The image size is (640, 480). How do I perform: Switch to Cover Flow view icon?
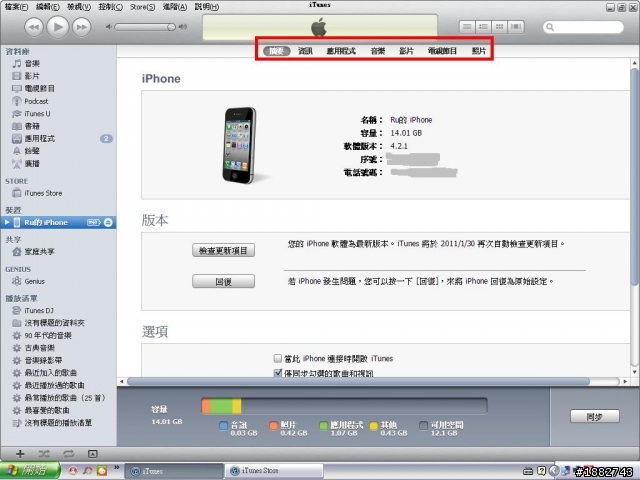point(516,27)
